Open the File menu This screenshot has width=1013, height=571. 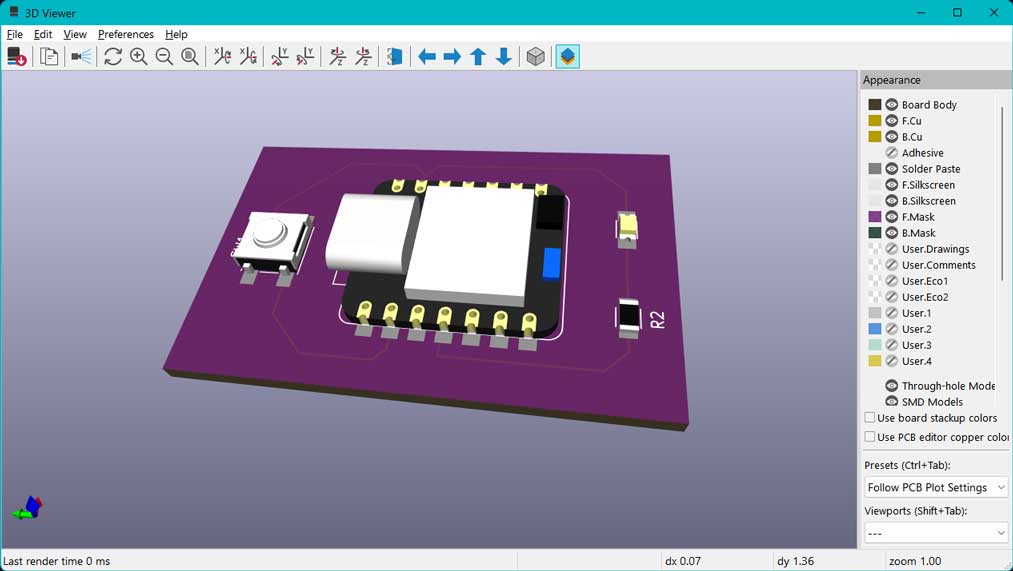click(x=14, y=34)
